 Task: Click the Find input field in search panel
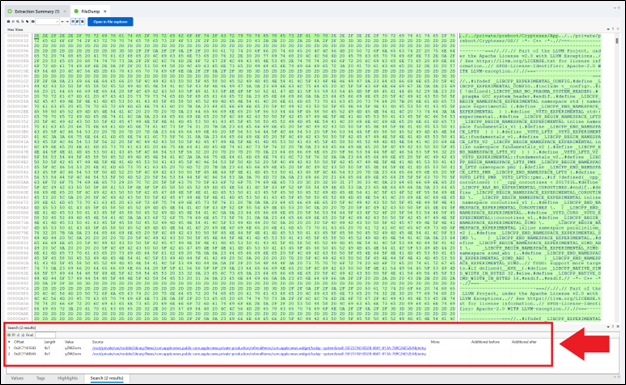[x=45, y=335]
